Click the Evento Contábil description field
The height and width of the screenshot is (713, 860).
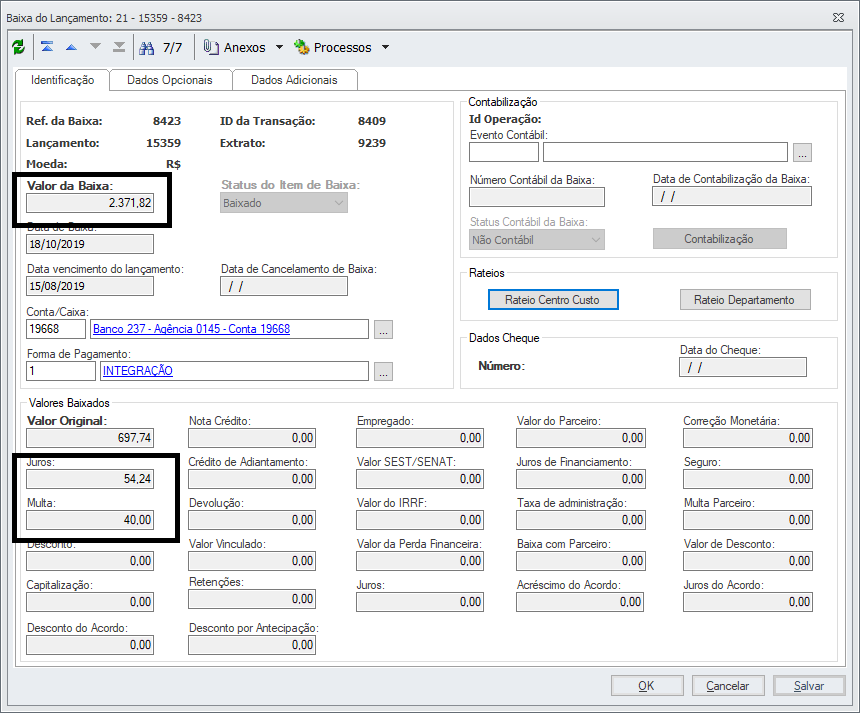[665, 152]
